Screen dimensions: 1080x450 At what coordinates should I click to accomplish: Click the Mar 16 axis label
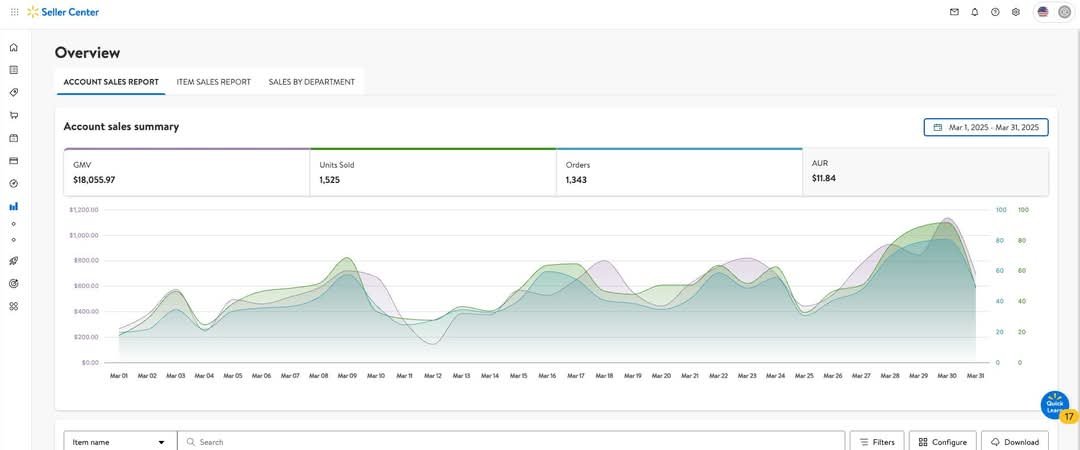[548, 376]
